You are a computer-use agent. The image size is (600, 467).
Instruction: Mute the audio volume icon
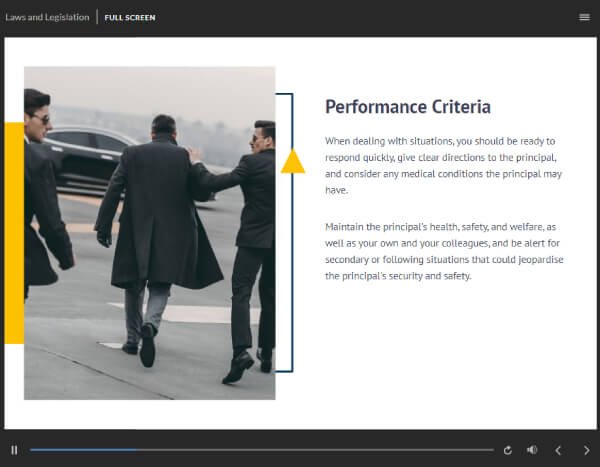[532, 450]
